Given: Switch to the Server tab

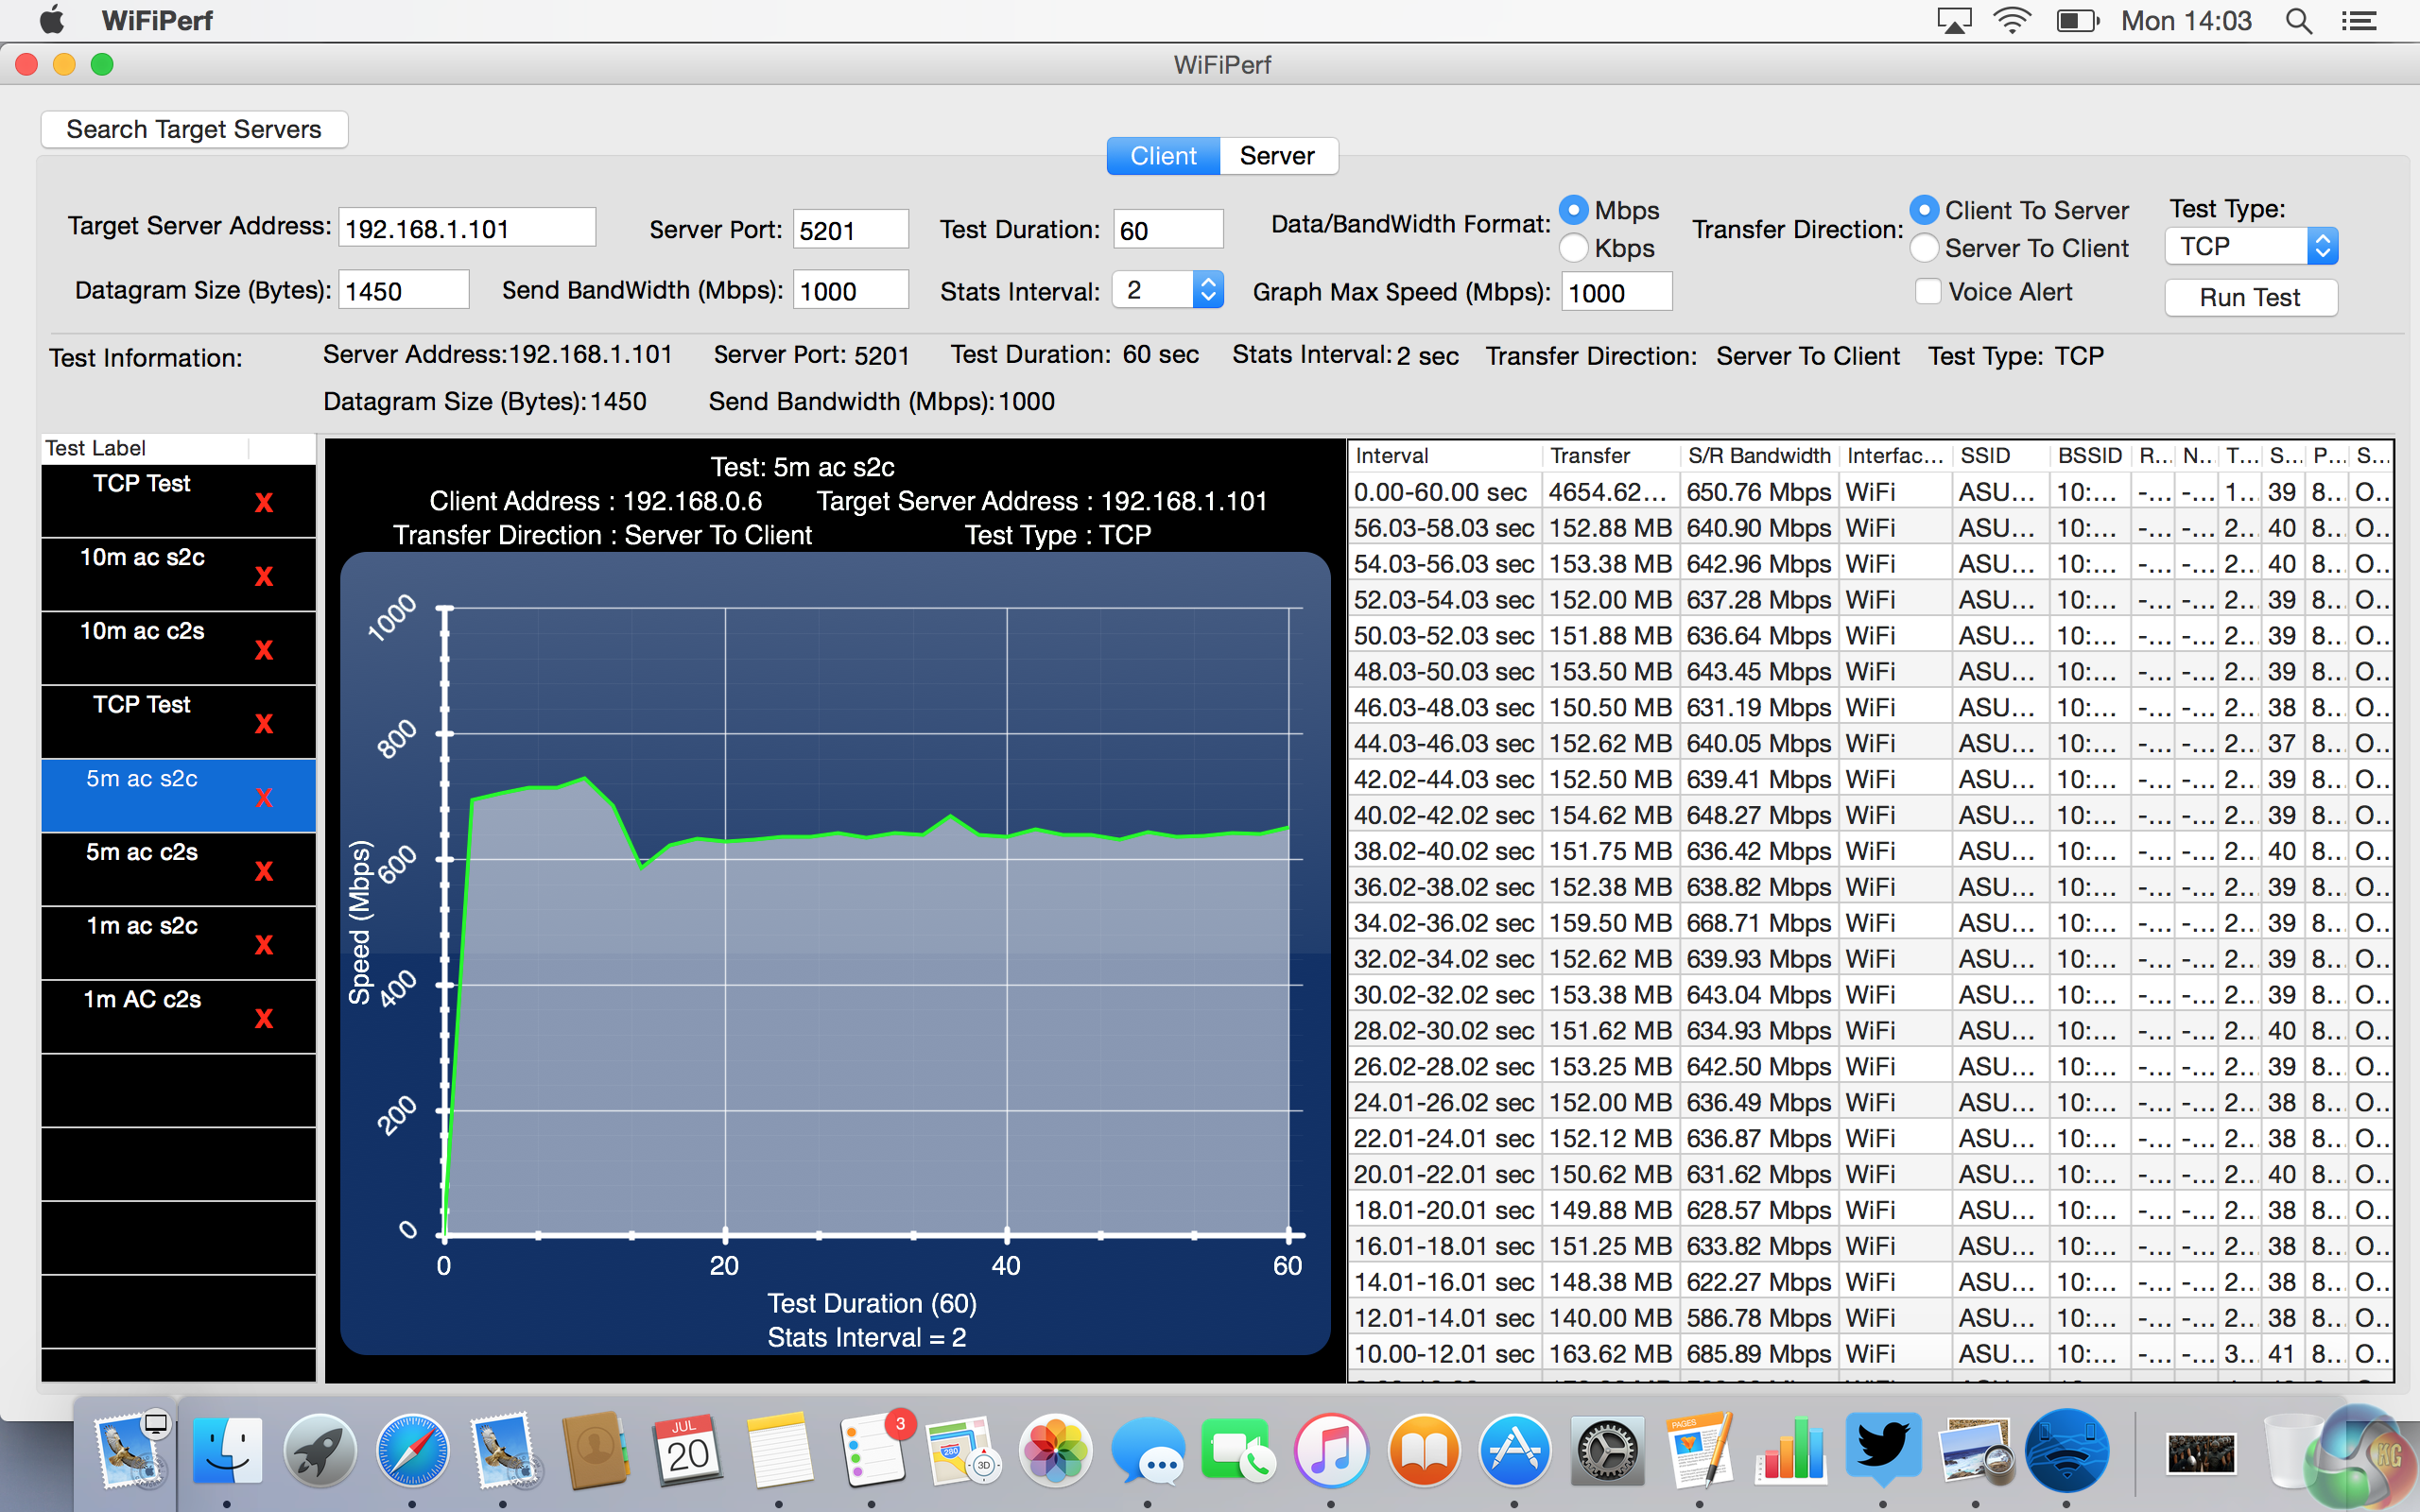Looking at the screenshot, I should click(x=1277, y=156).
